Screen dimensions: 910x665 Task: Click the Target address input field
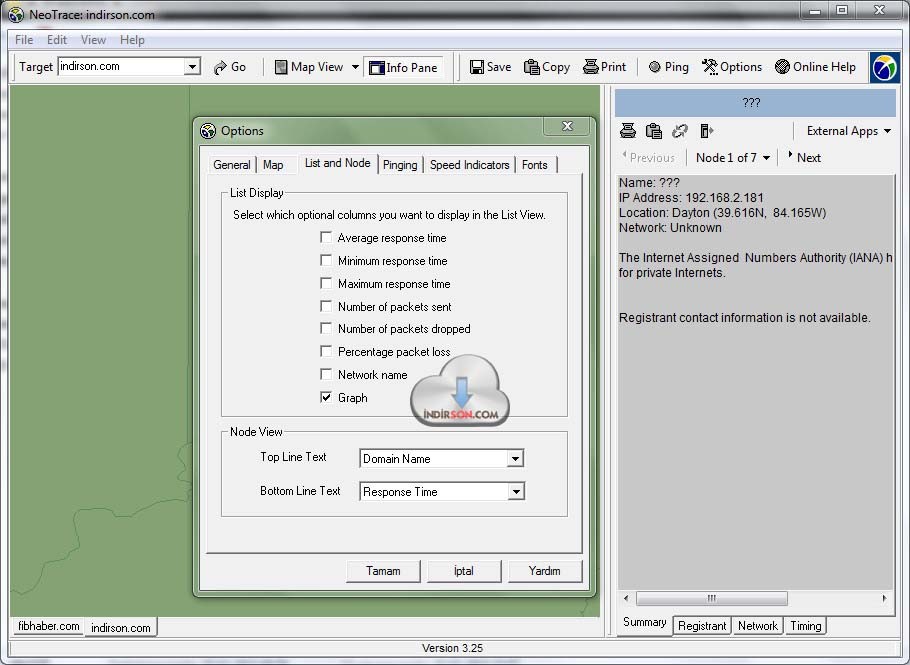(121, 67)
